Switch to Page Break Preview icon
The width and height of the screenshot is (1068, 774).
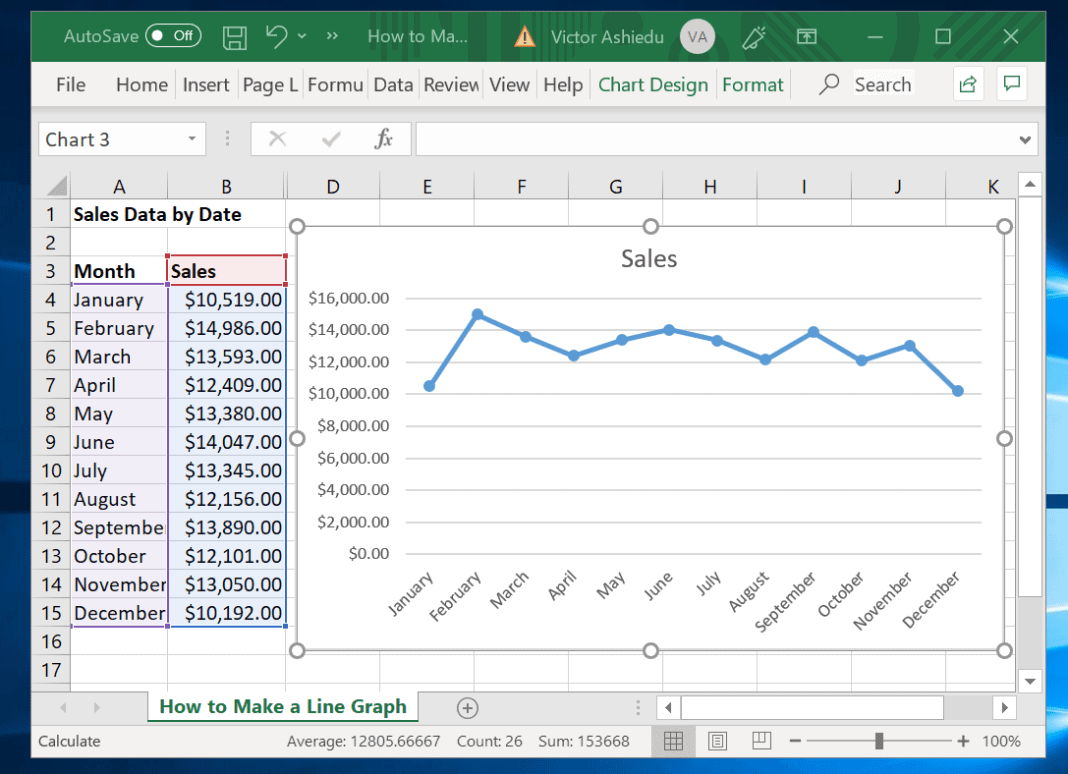(761, 741)
